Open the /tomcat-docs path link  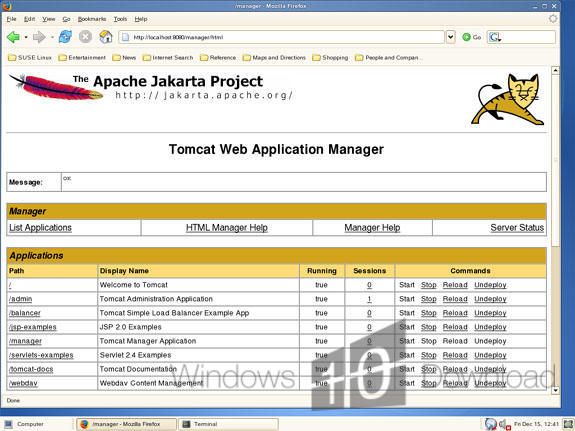click(31, 369)
